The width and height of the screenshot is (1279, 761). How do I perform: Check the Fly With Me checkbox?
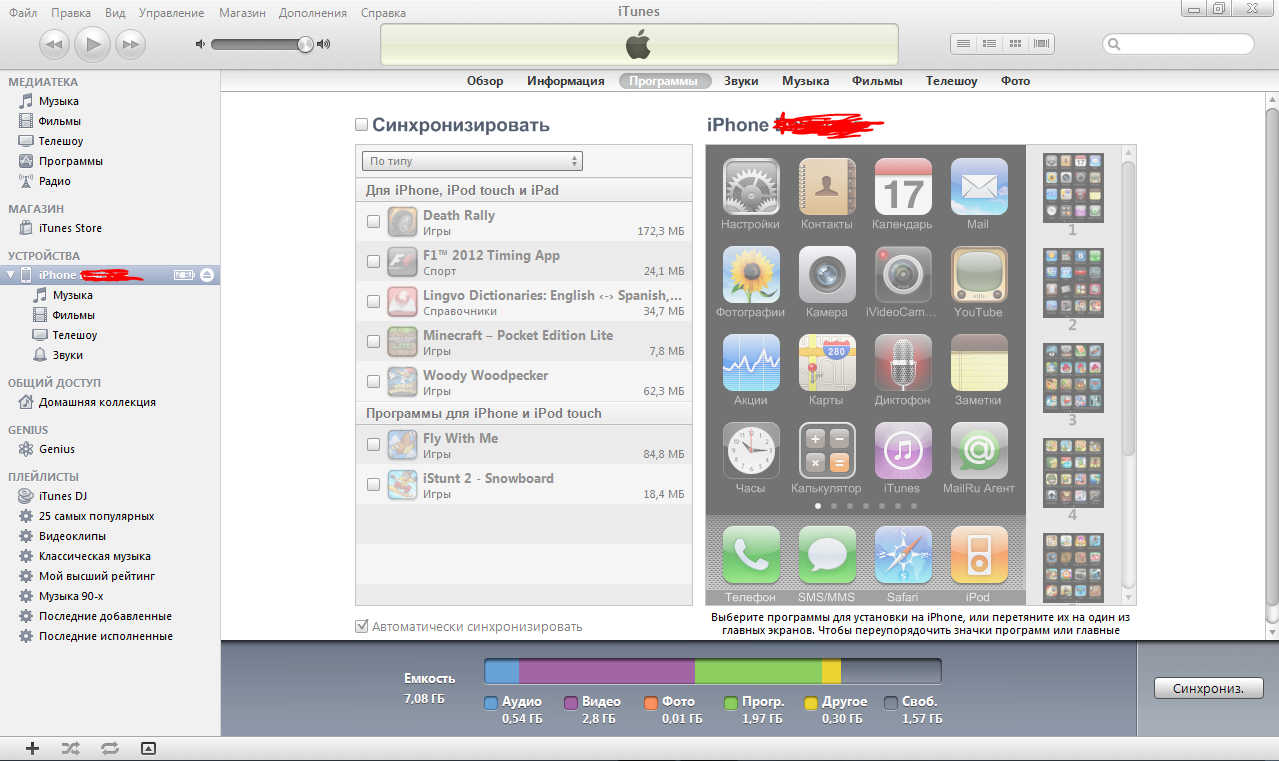pos(373,445)
